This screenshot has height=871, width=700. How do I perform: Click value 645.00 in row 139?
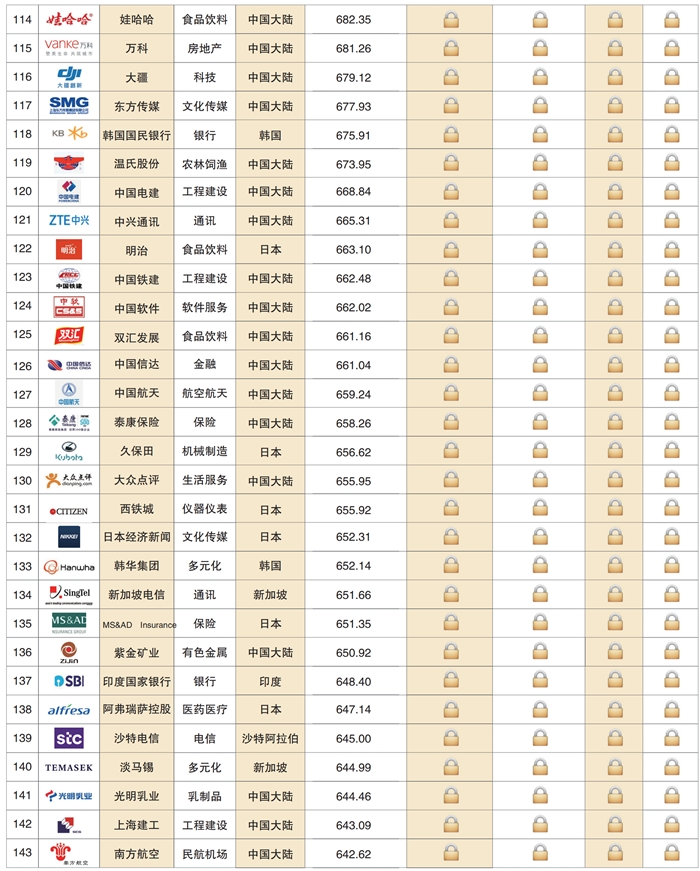(353, 739)
